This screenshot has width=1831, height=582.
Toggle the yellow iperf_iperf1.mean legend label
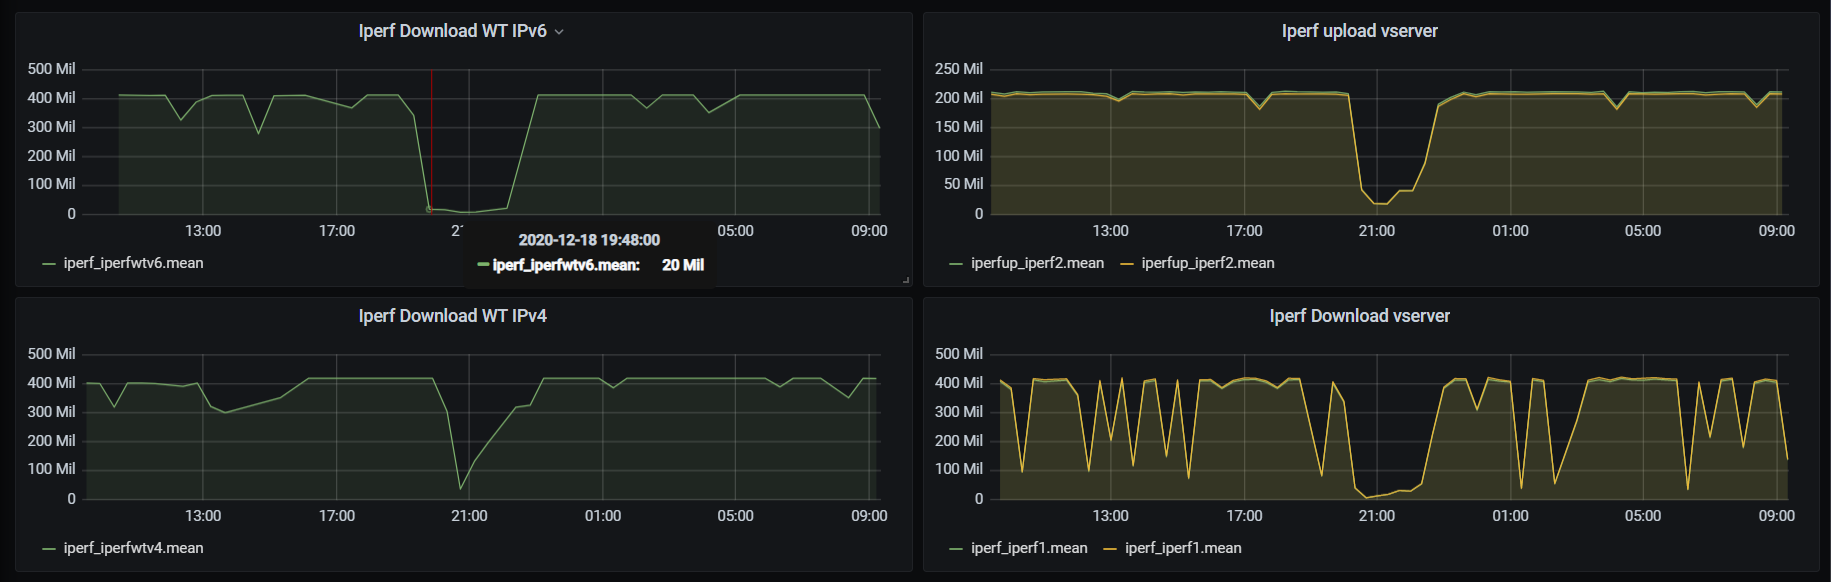click(1183, 548)
